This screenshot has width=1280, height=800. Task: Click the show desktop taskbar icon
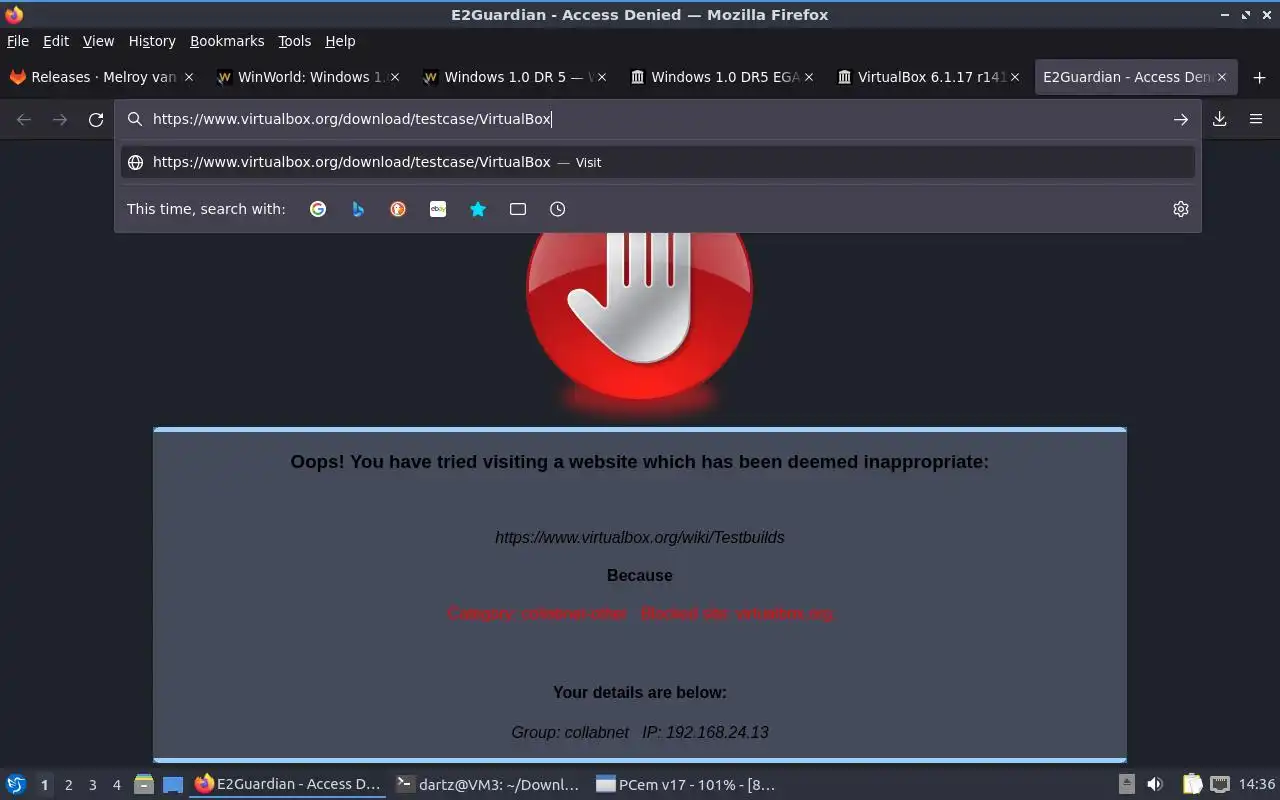tap(173, 784)
